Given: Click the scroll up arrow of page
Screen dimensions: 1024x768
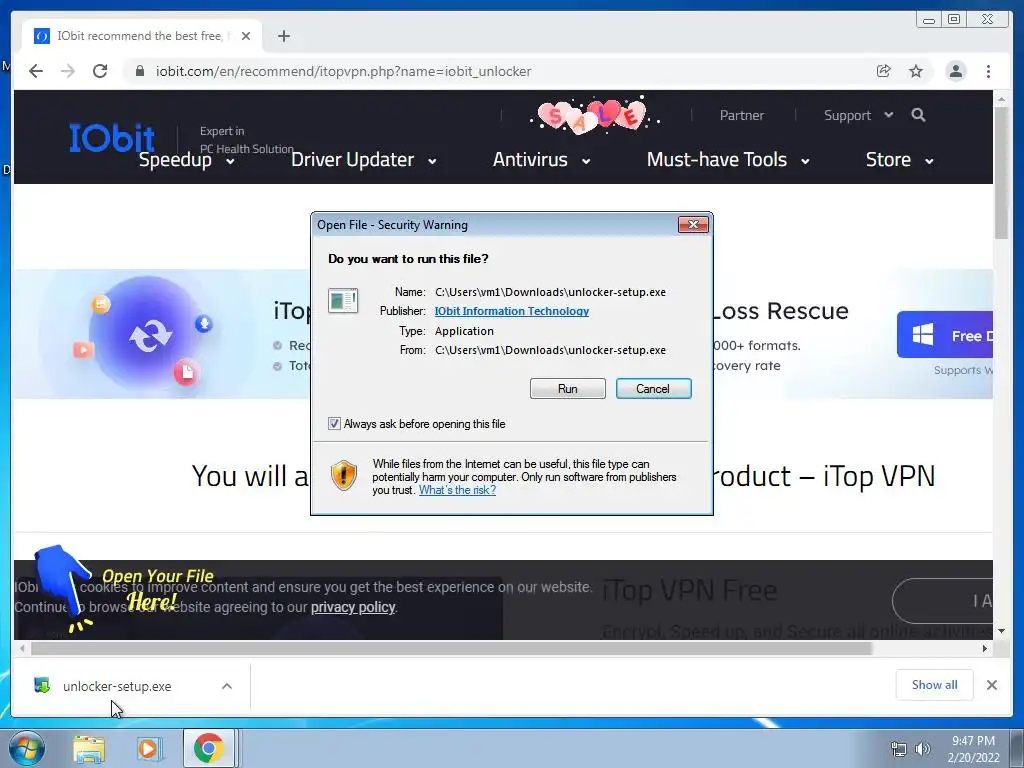Looking at the screenshot, I should [x=1001, y=99].
